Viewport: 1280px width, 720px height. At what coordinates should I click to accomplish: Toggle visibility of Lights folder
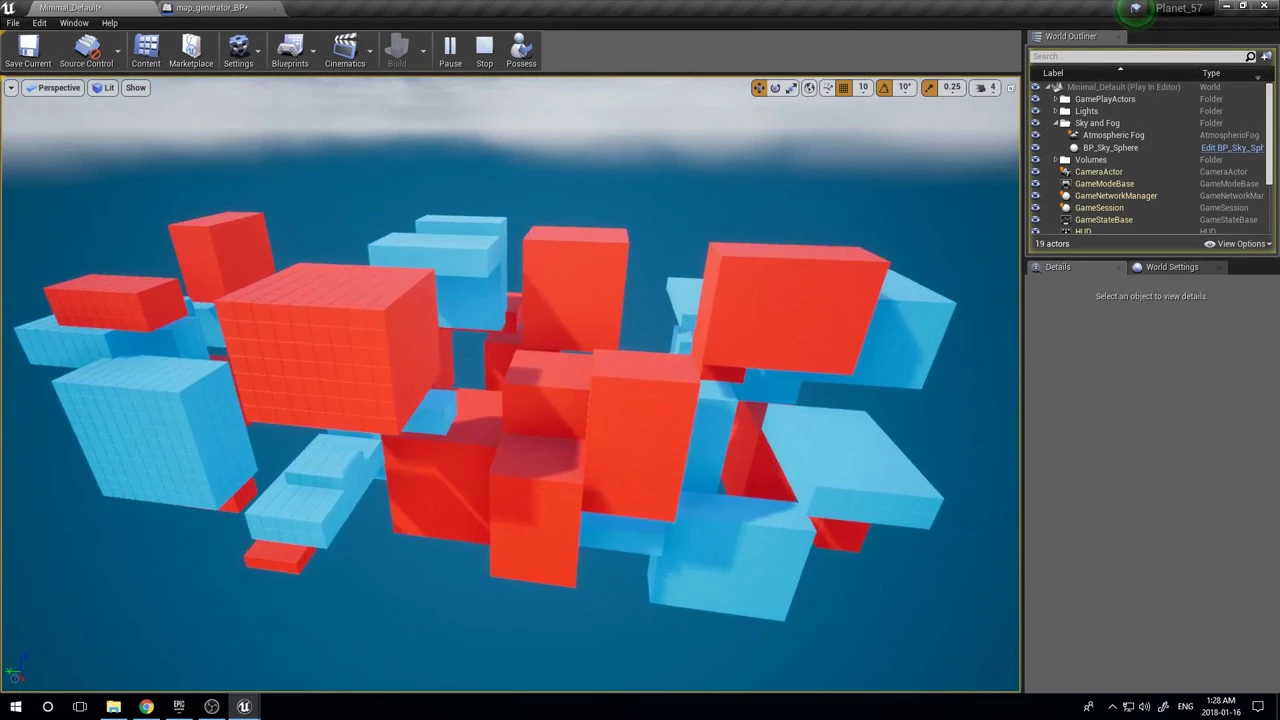tap(1036, 111)
